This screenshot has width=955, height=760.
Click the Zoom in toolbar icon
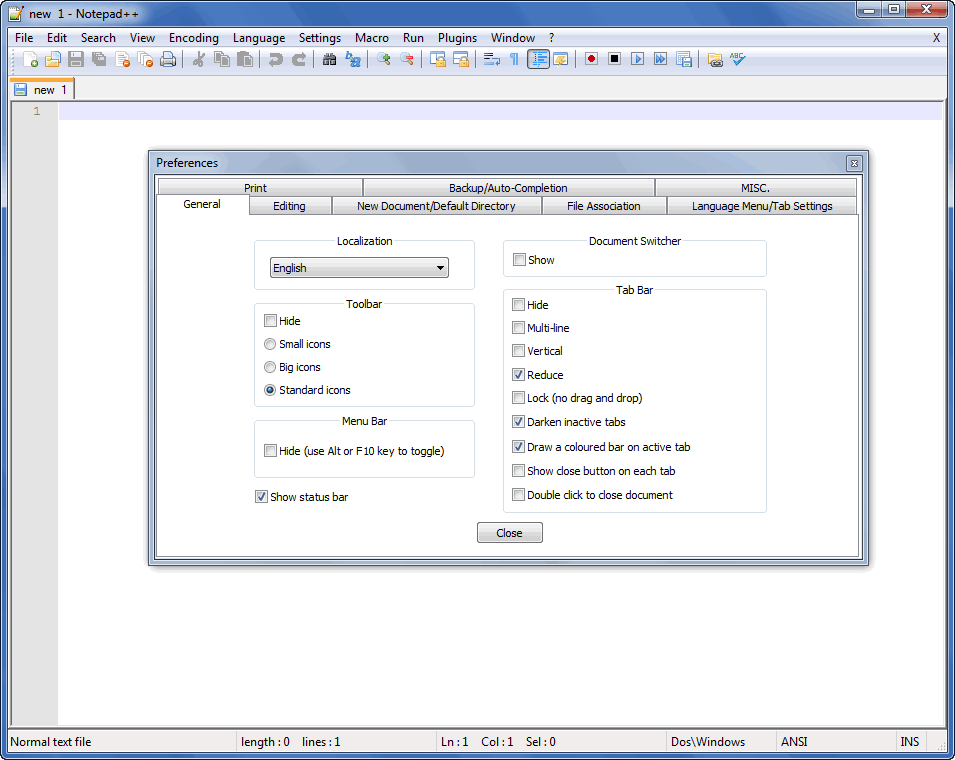click(x=383, y=60)
